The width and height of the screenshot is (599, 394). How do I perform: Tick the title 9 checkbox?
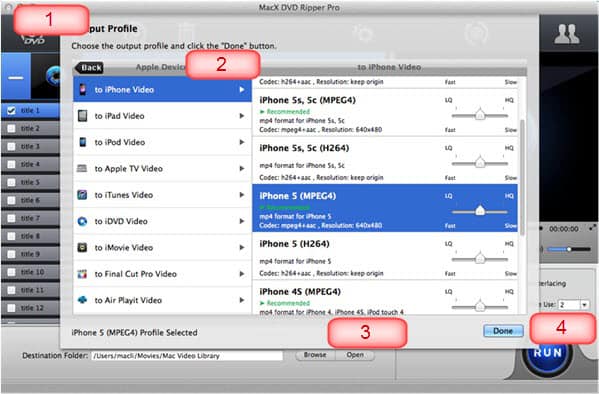(x=11, y=254)
